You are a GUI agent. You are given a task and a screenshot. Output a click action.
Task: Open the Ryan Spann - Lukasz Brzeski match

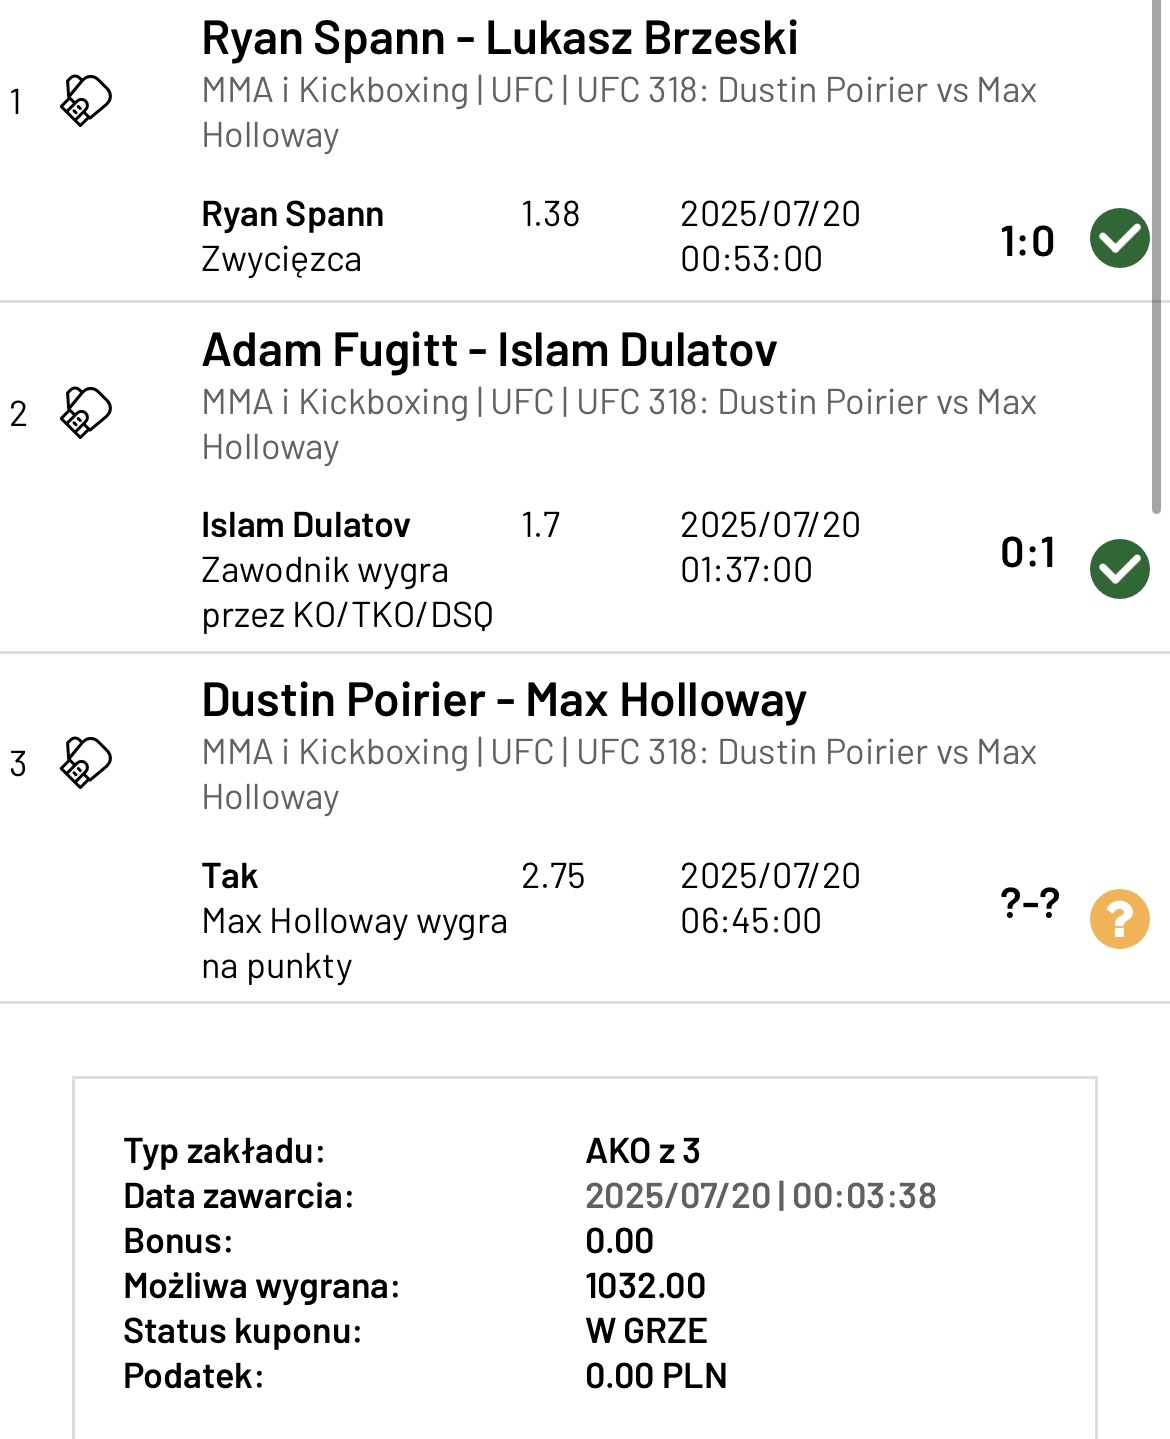click(x=499, y=39)
